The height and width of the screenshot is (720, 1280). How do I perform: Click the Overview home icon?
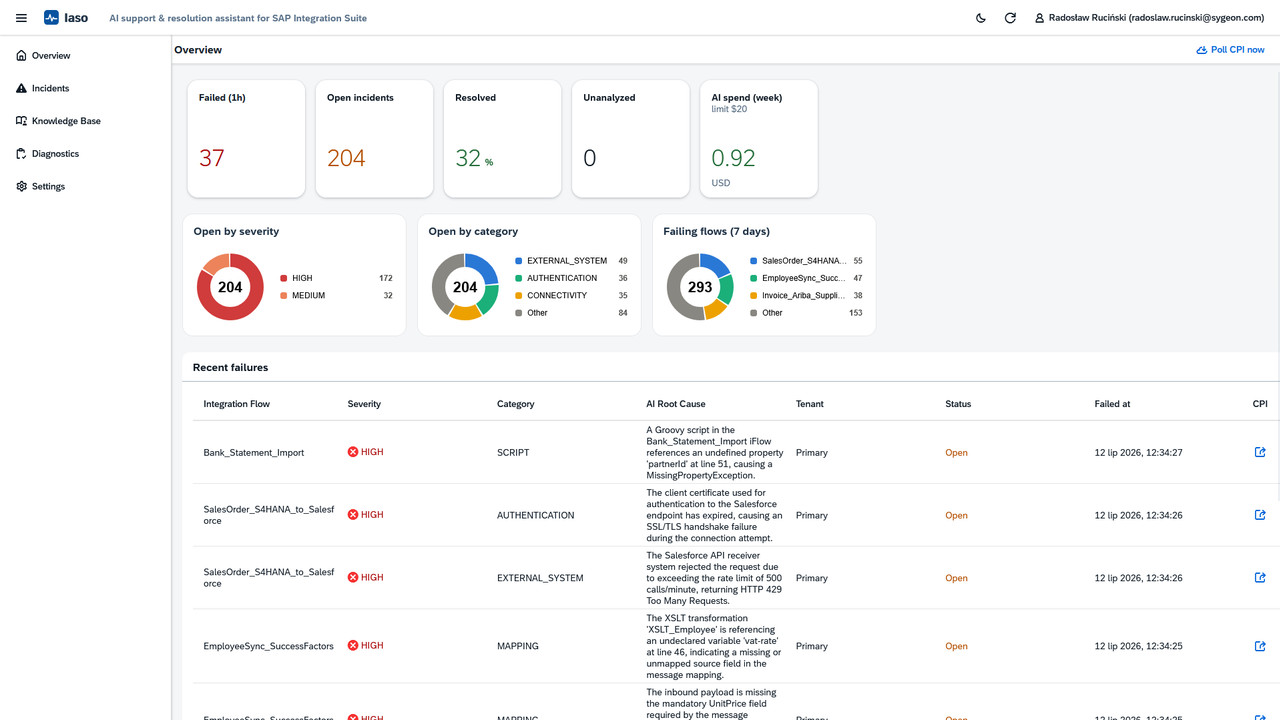tap(22, 56)
